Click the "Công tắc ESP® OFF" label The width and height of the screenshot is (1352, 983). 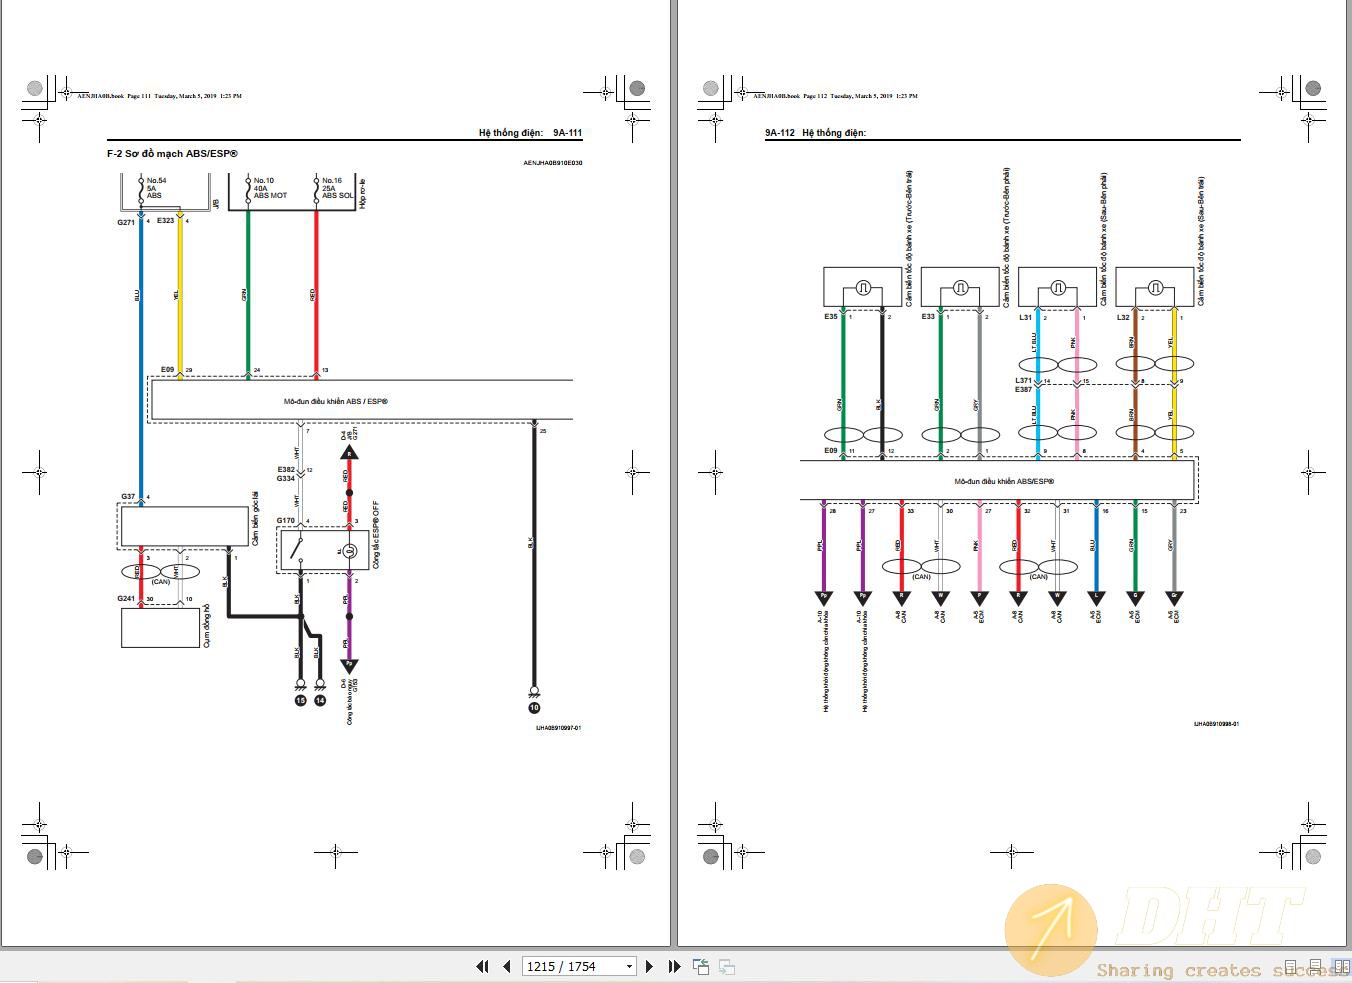point(376,535)
